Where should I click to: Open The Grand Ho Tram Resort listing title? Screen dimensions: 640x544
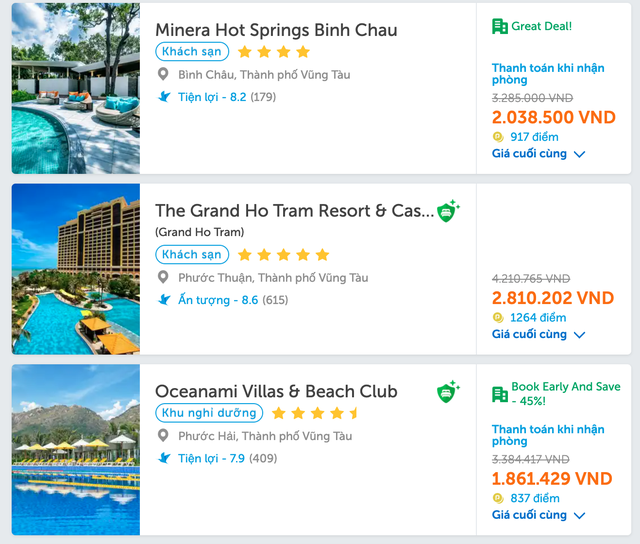click(x=294, y=211)
